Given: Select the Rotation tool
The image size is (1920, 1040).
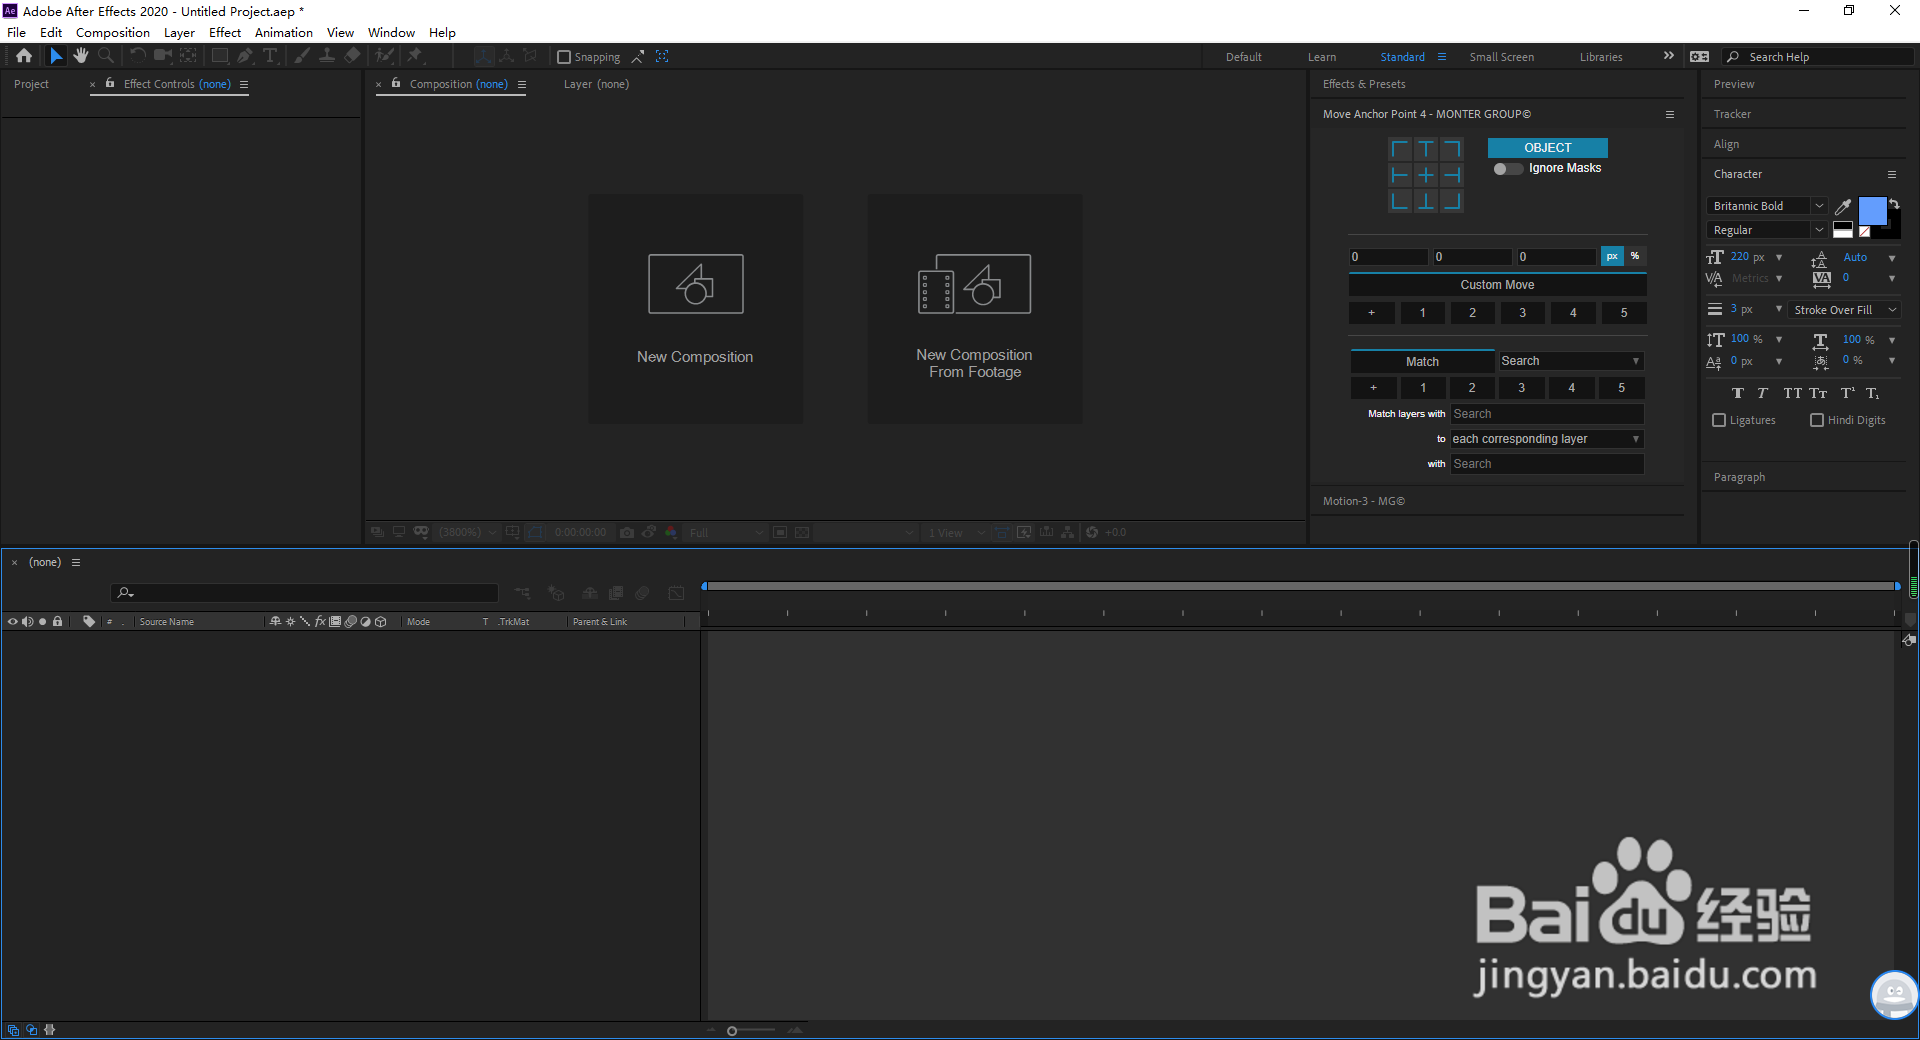Looking at the screenshot, I should click(138, 56).
